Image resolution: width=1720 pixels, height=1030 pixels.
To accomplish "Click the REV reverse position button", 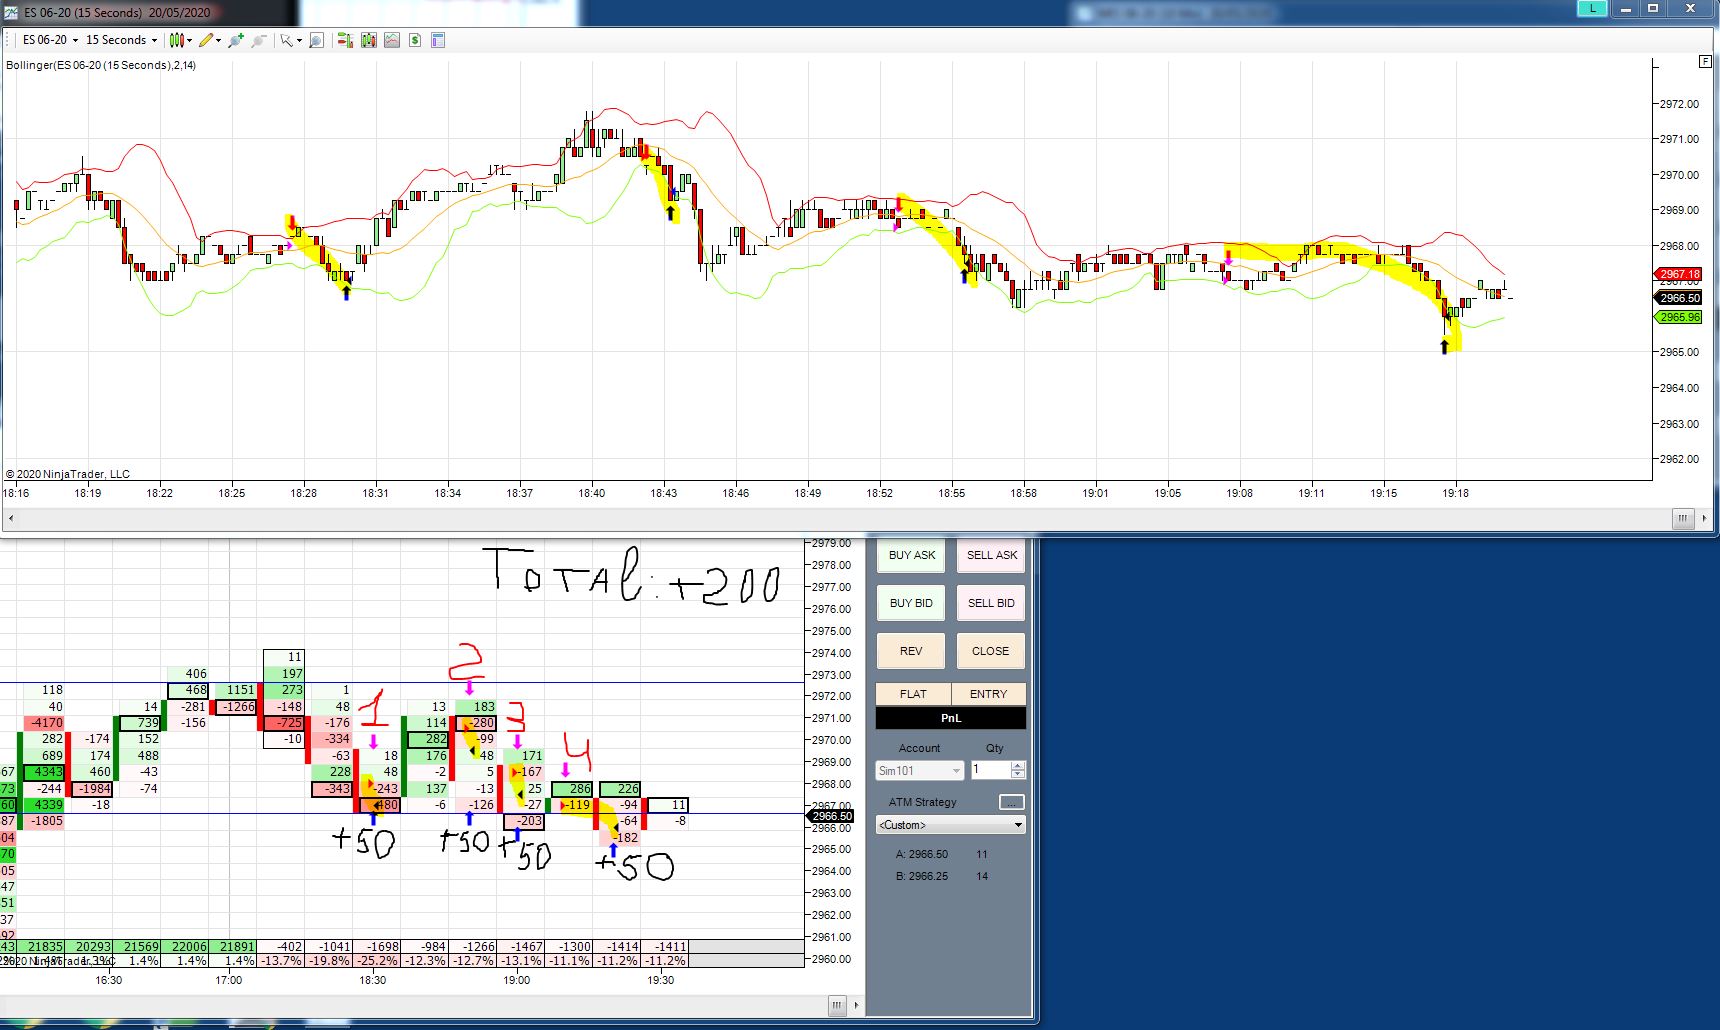I will tap(912, 651).
